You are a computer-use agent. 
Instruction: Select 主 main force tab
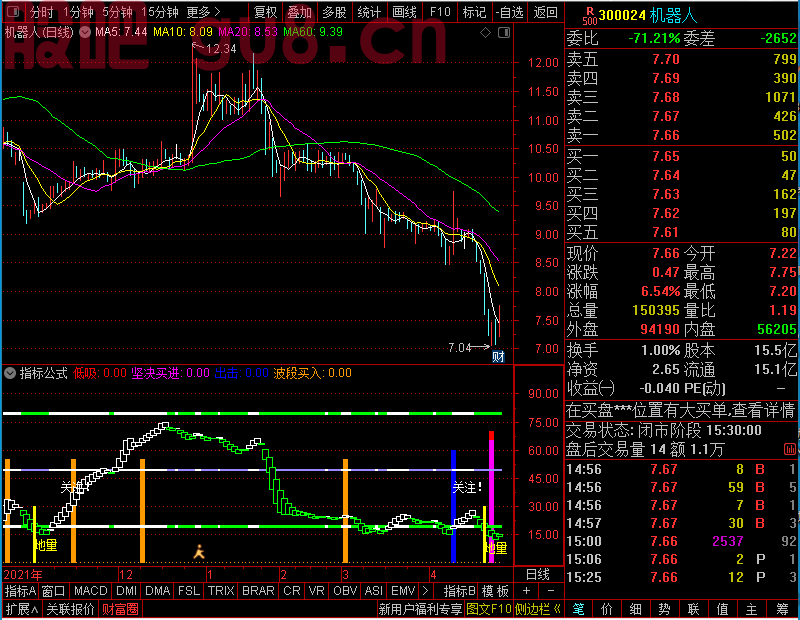point(752,609)
